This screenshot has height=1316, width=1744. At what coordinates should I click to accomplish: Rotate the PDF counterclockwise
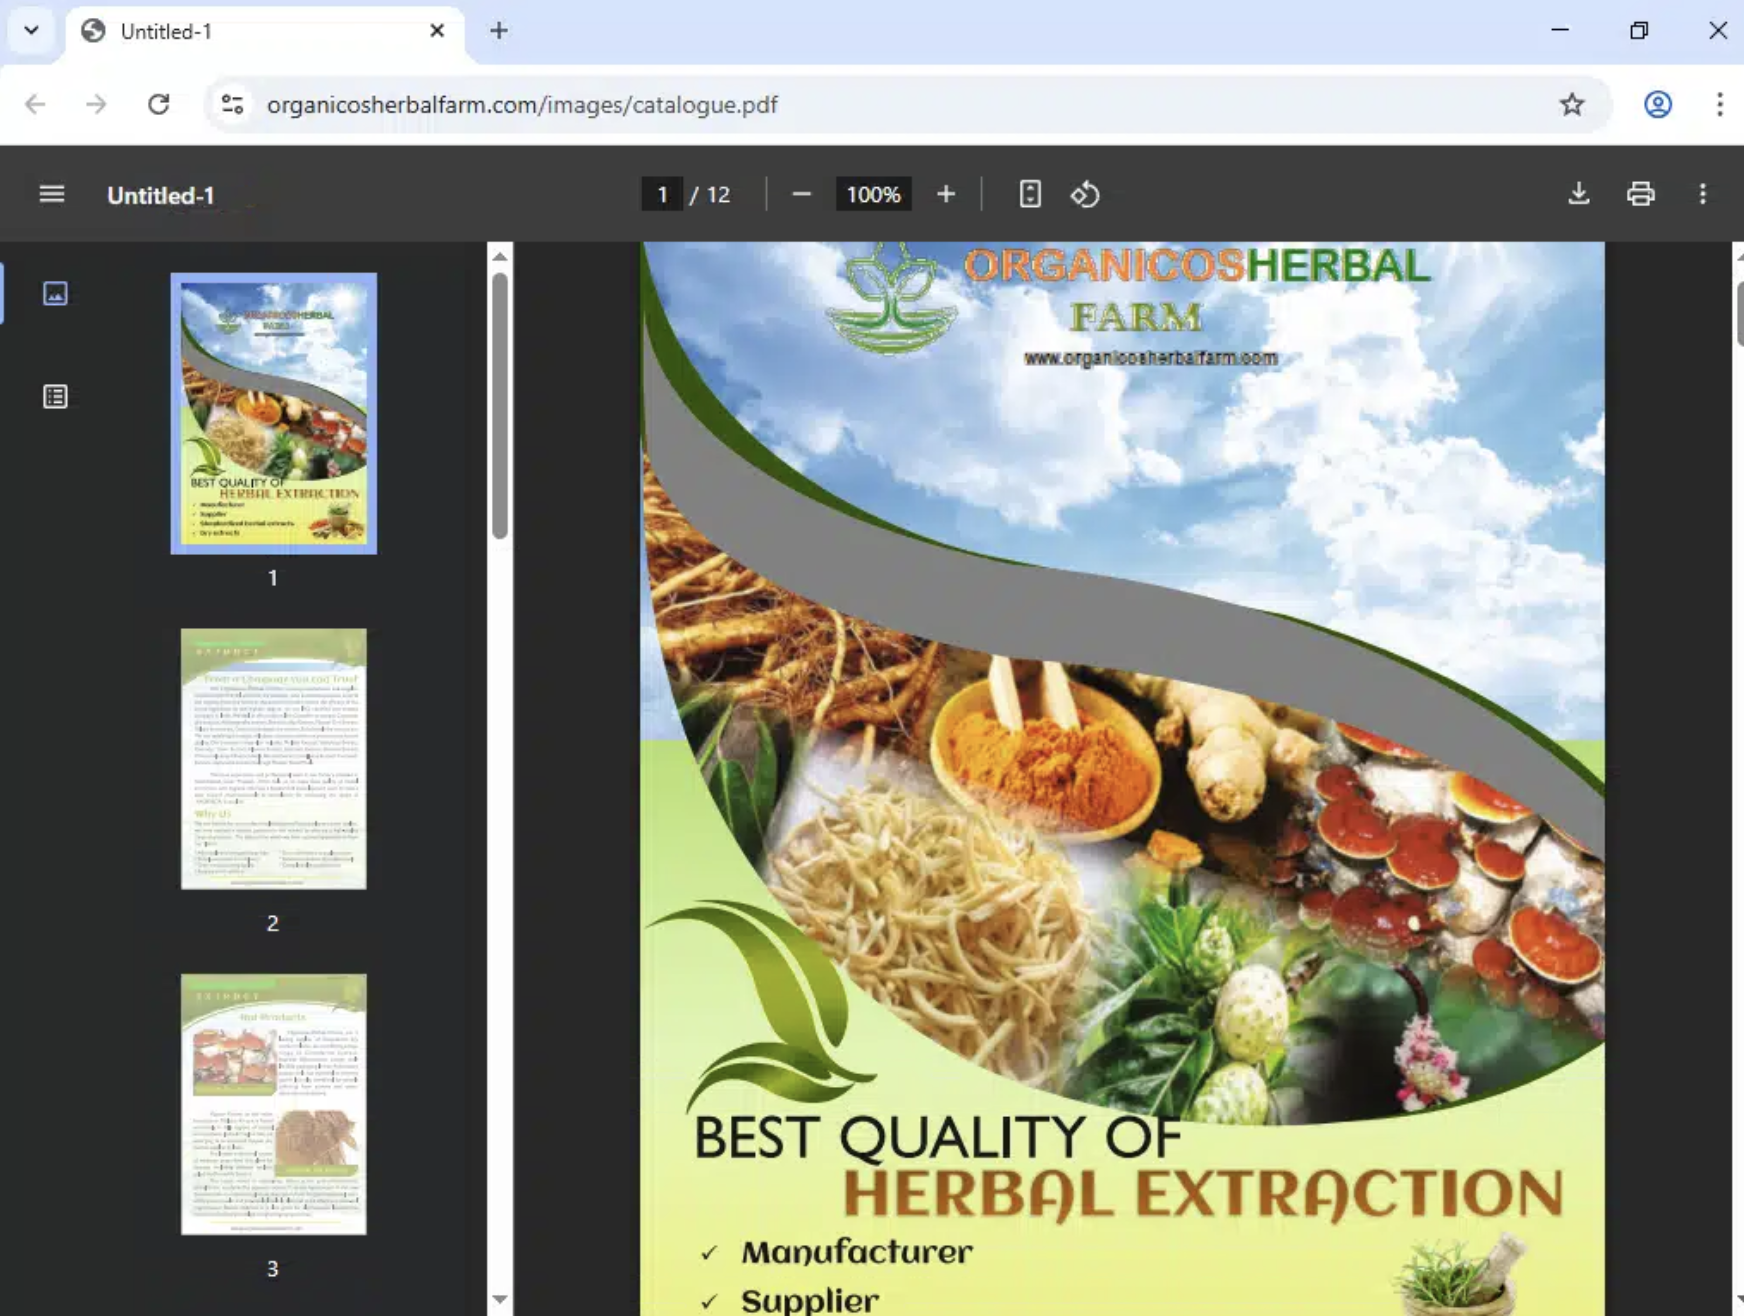point(1085,194)
